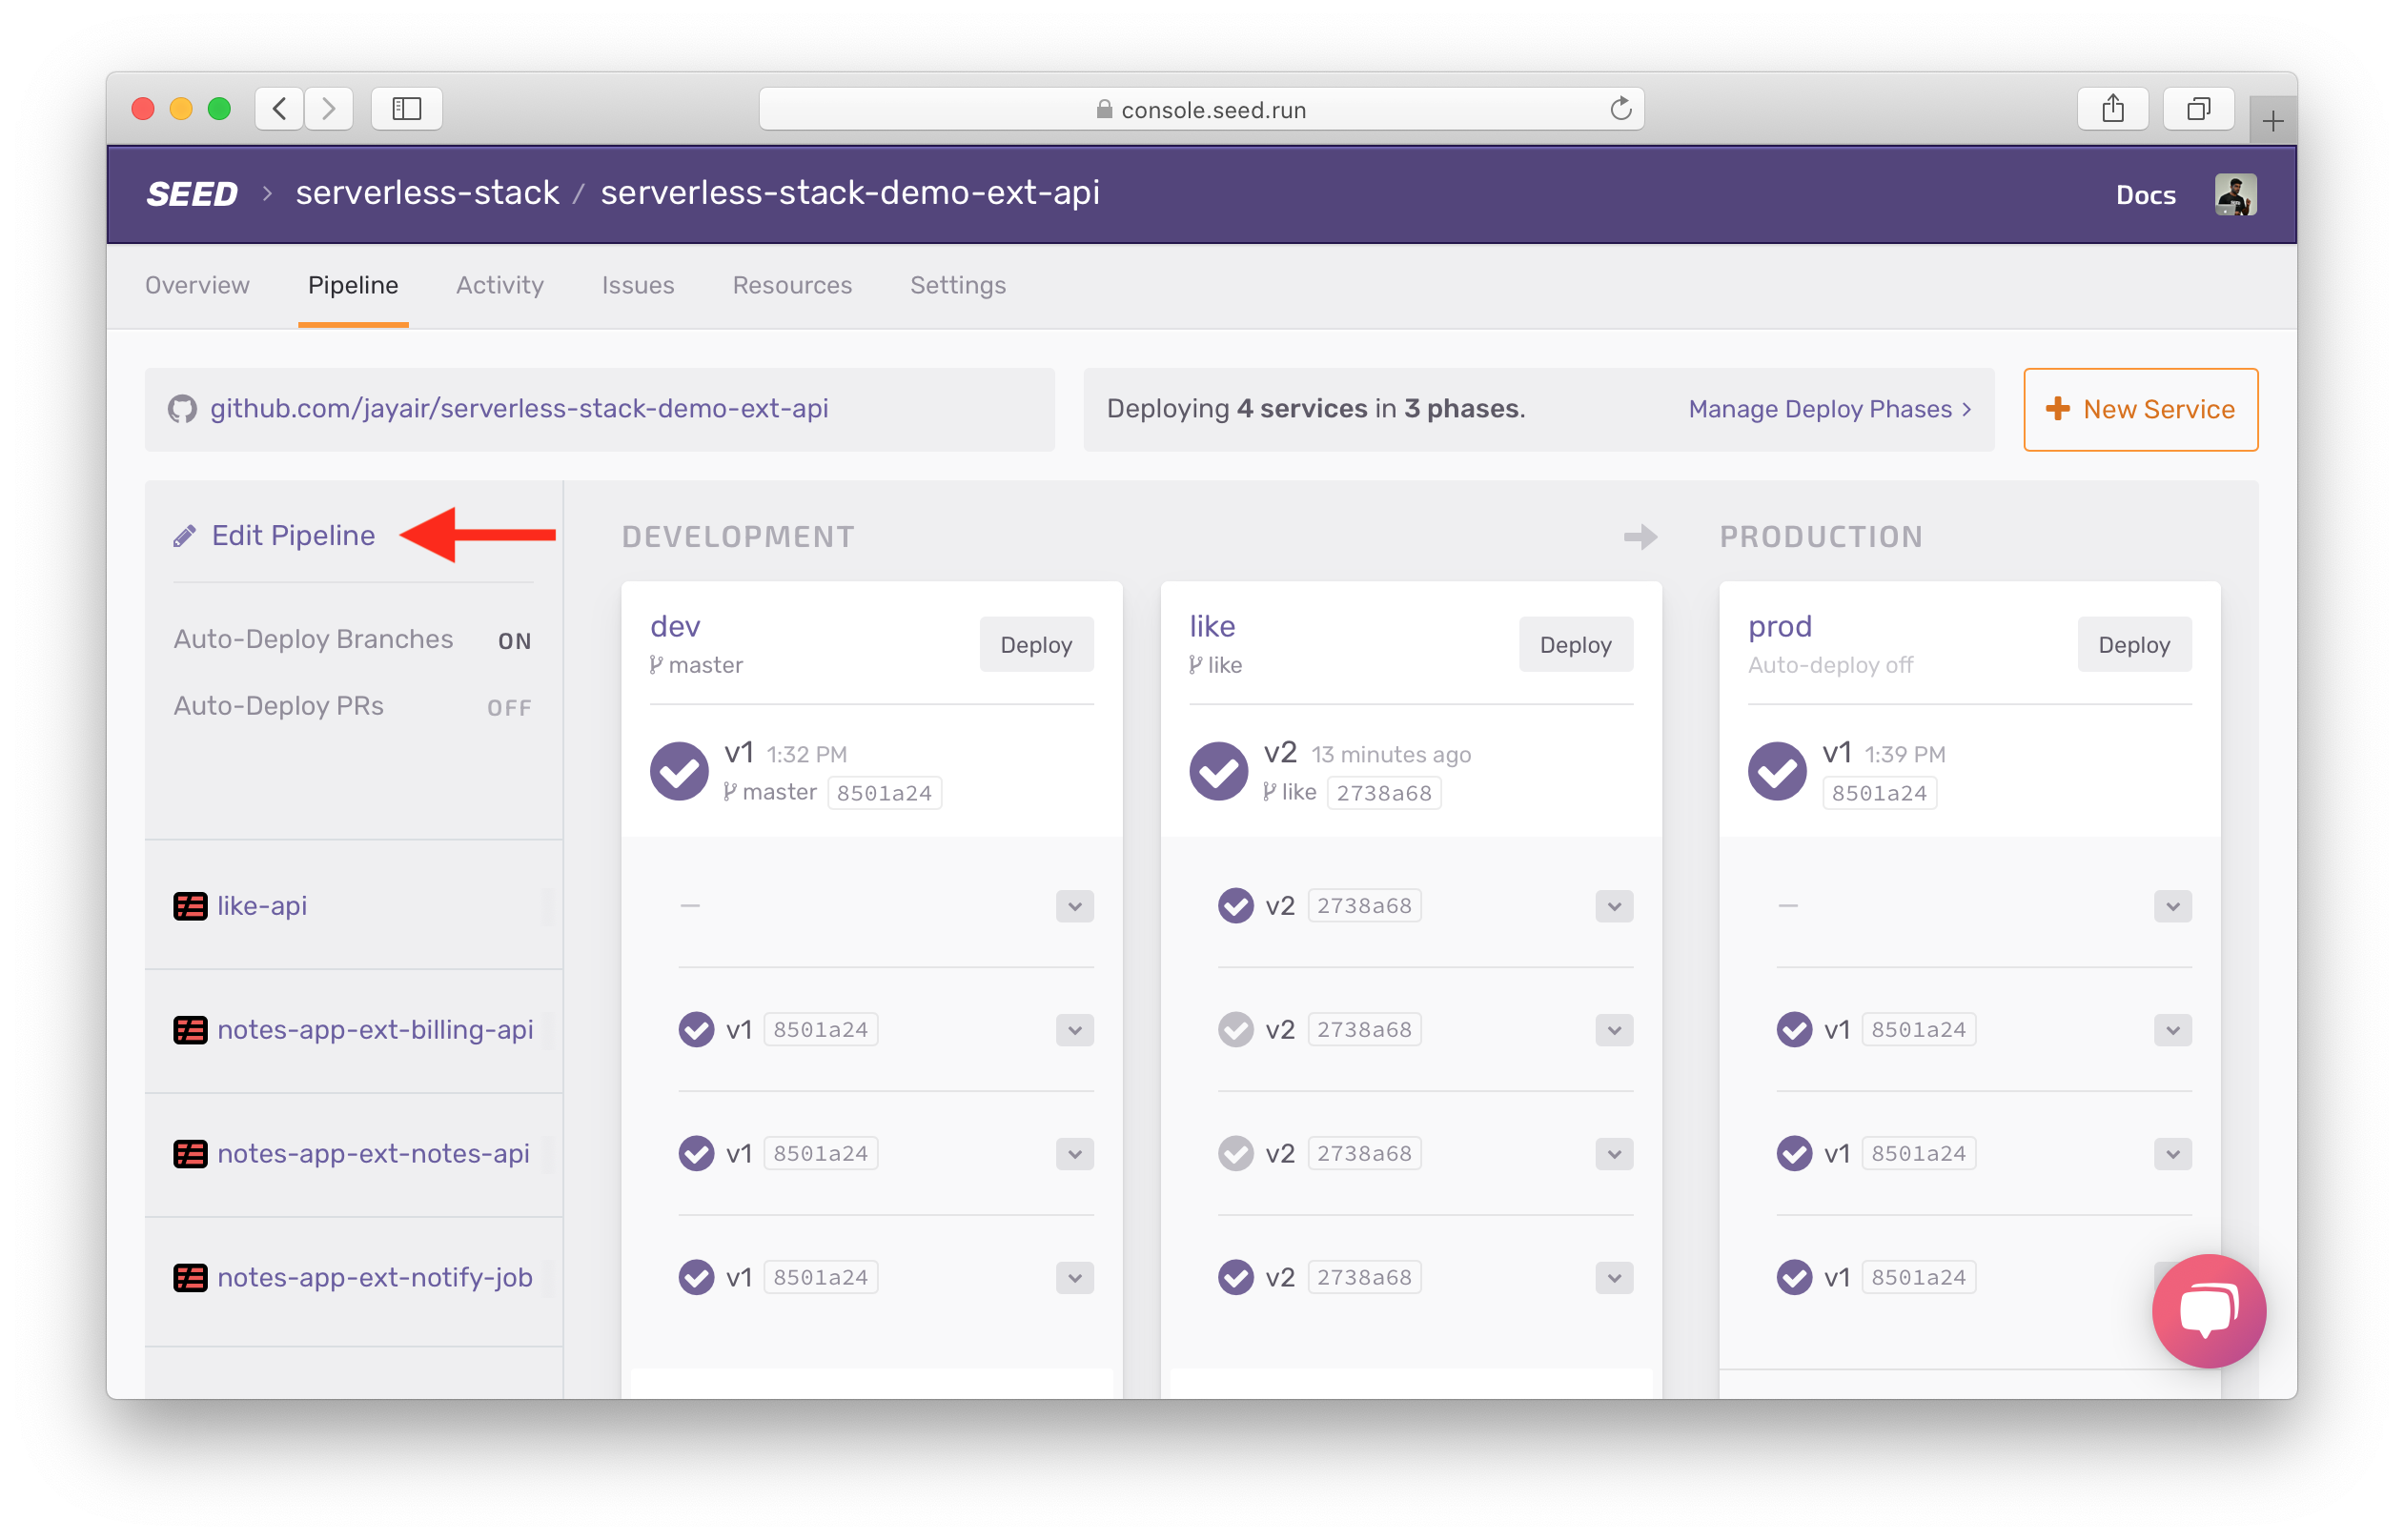Click the New Service button
The width and height of the screenshot is (2404, 1540).
[x=2141, y=407]
